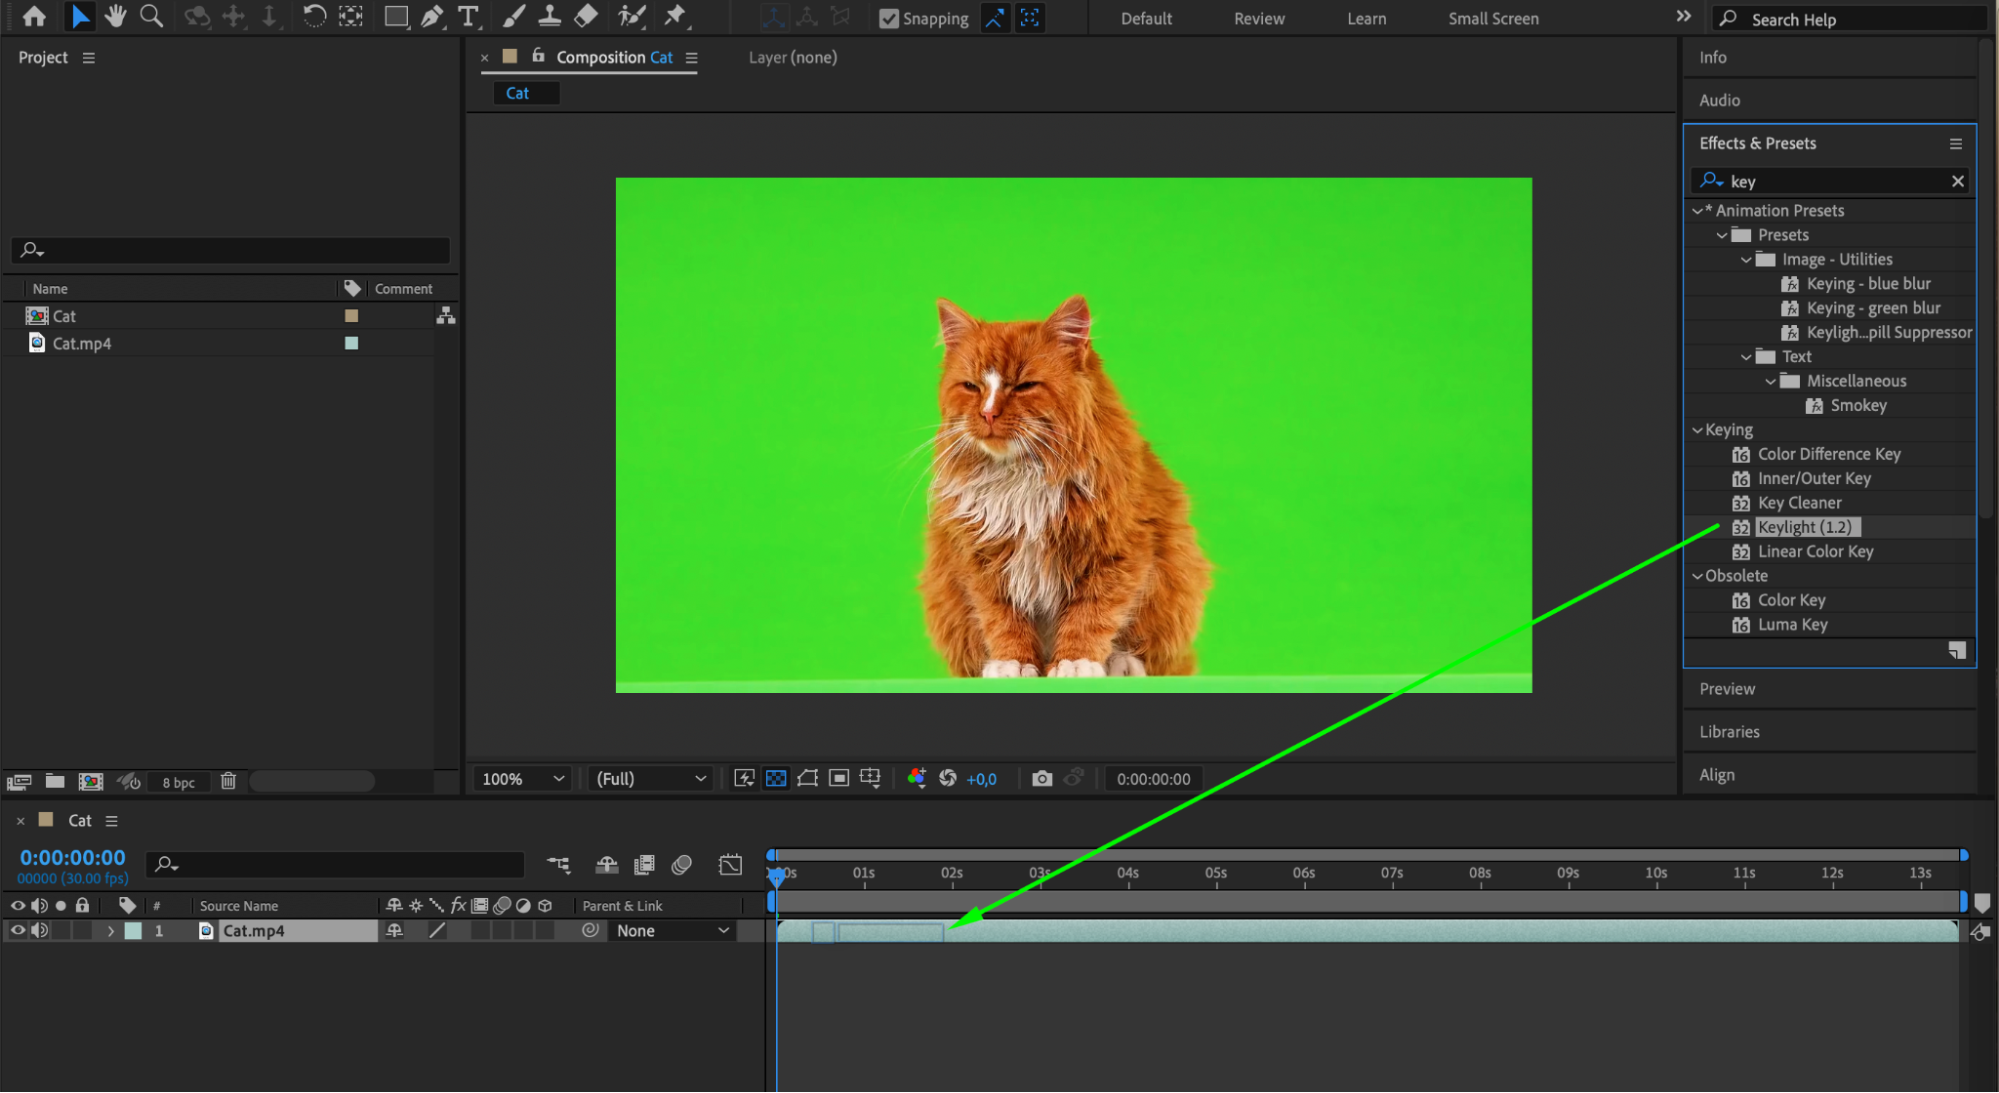
Task: Collapse the Keying effects category
Action: (1697, 430)
